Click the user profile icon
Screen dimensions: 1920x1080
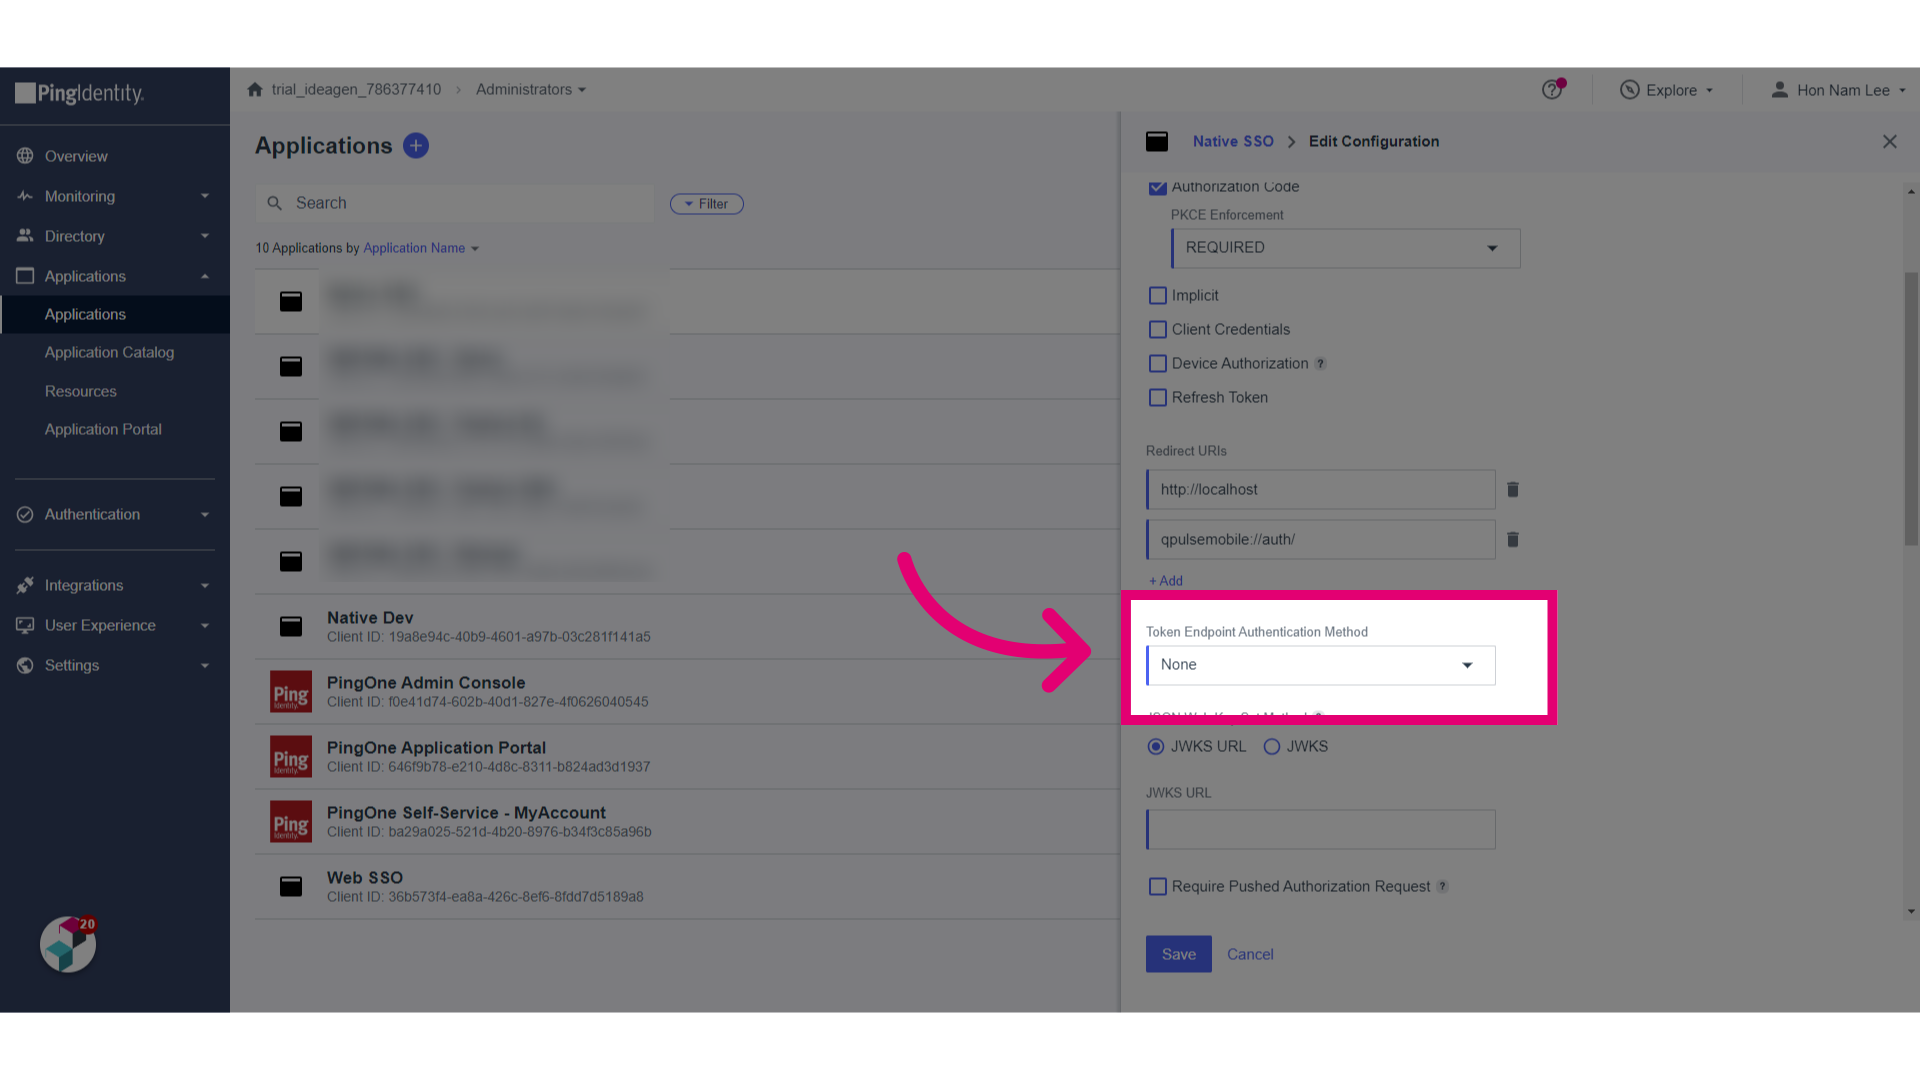pos(1779,90)
